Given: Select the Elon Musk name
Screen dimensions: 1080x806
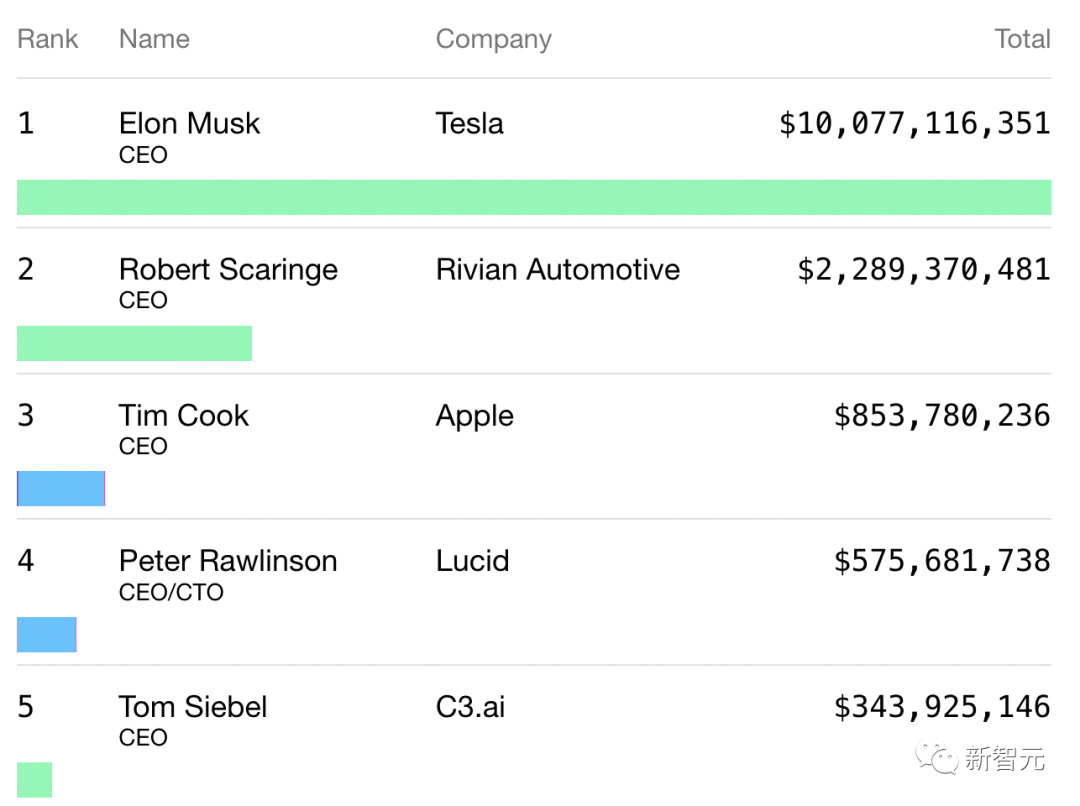Looking at the screenshot, I should pos(189,124).
